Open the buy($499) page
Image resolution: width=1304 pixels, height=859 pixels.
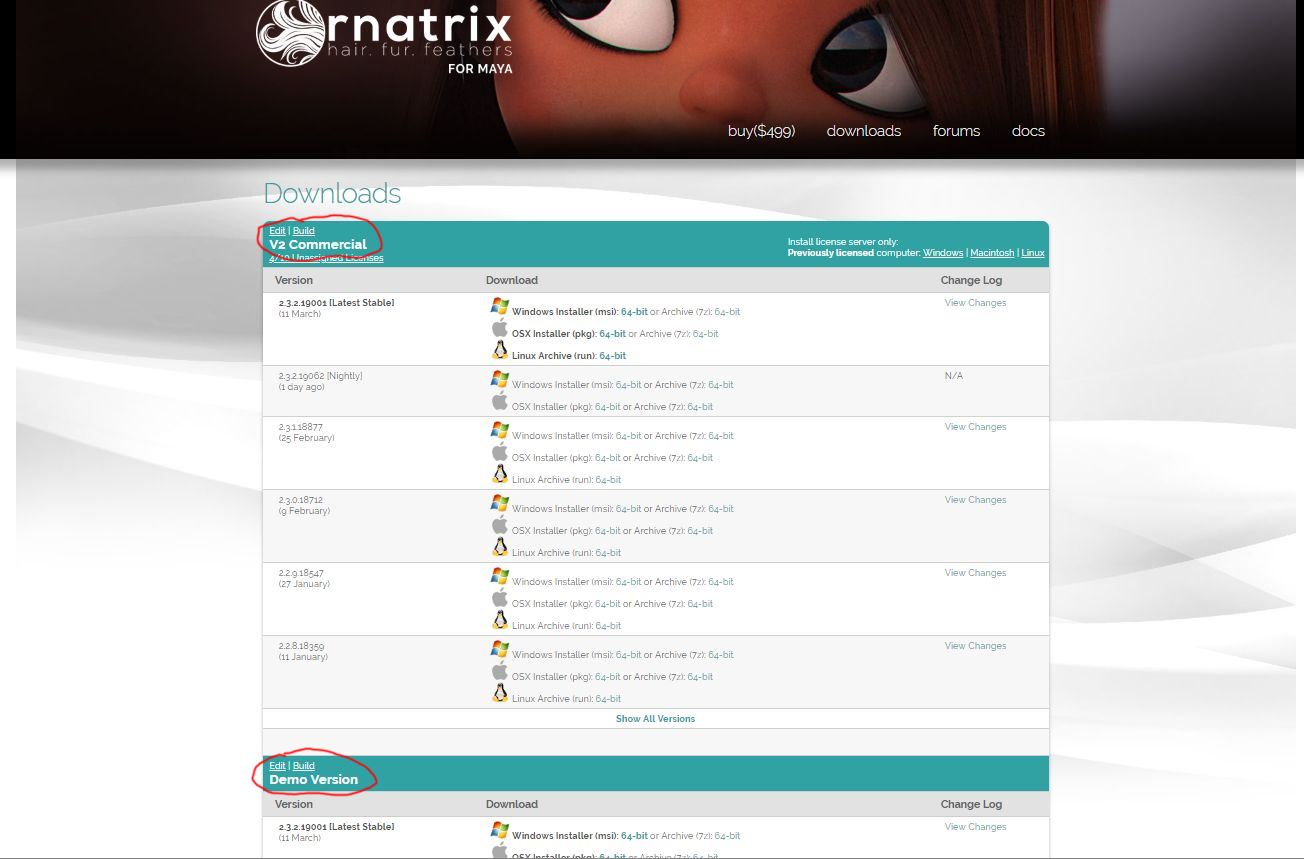pos(761,131)
